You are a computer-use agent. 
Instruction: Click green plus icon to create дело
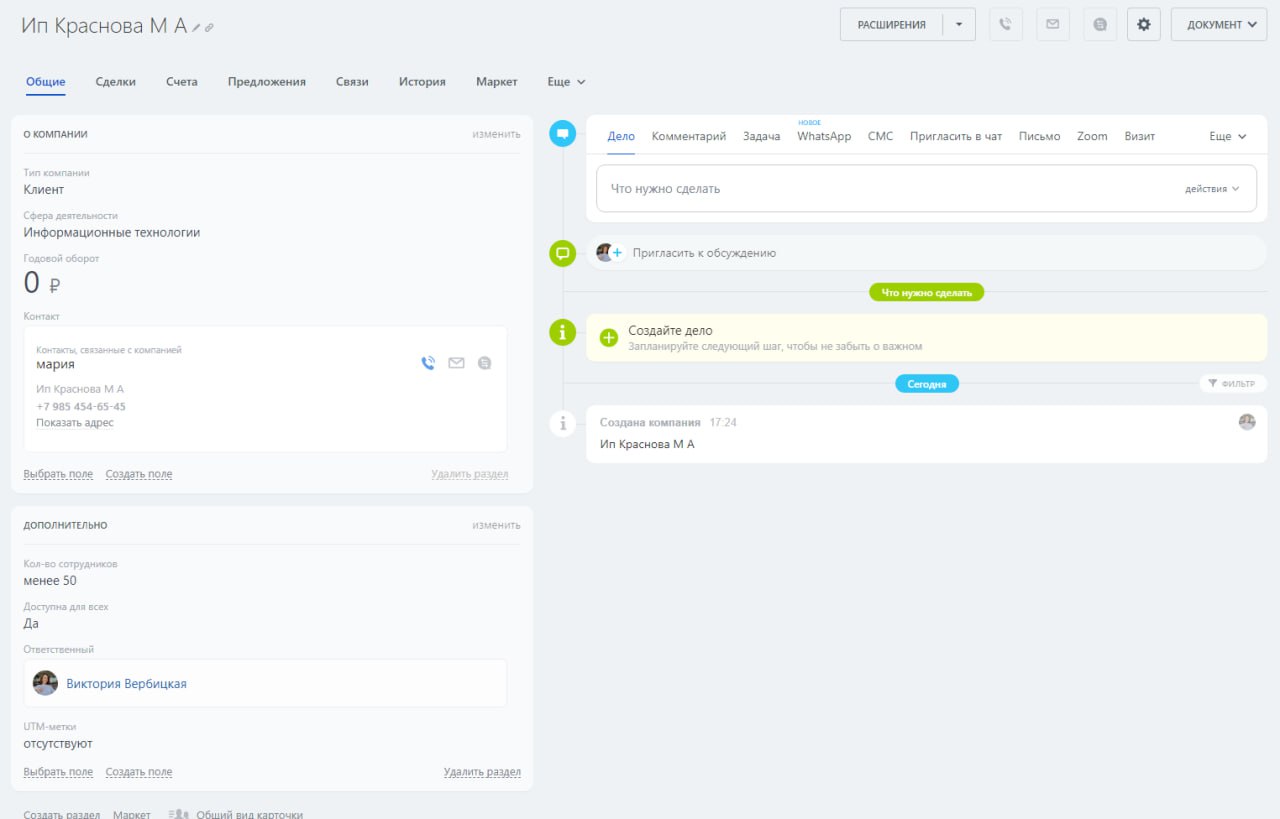click(x=609, y=338)
